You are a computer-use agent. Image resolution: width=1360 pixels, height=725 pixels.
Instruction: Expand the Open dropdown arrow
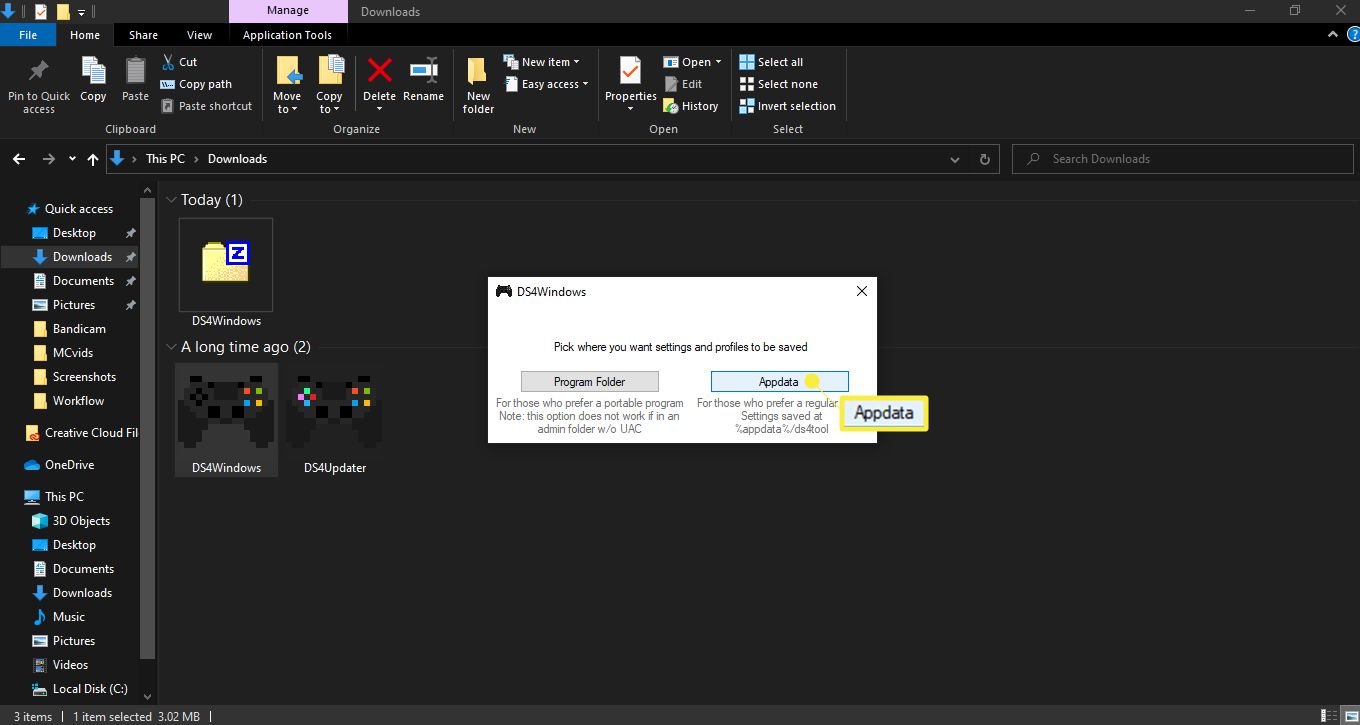(718, 62)
